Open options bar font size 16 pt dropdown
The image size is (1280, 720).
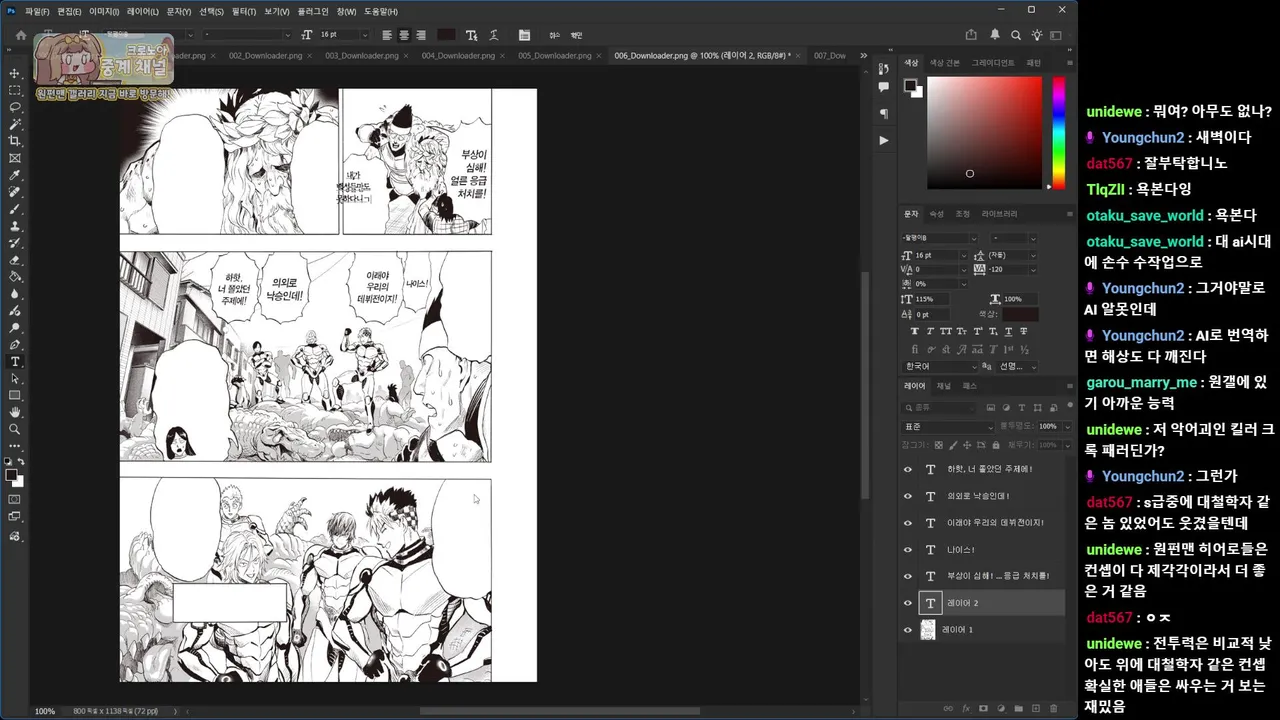(365, 35)
